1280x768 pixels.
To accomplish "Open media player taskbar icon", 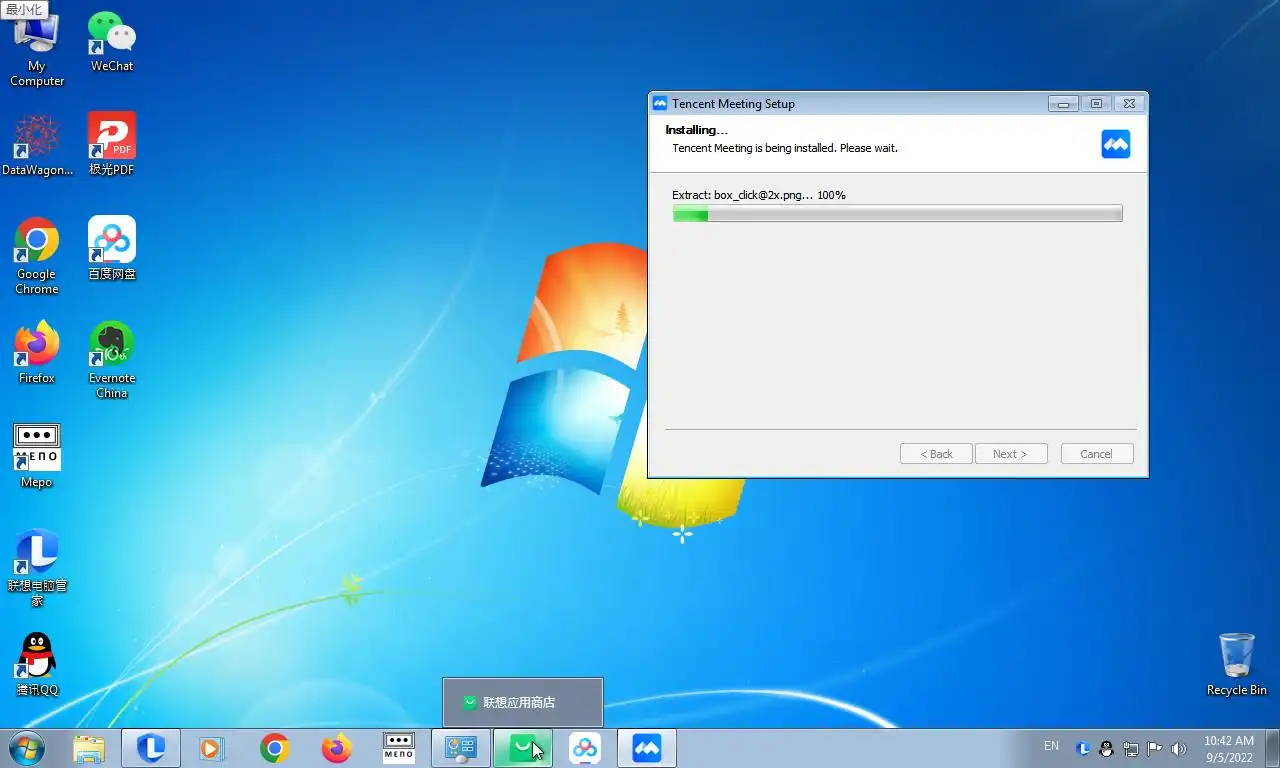I will pos(212,748).
